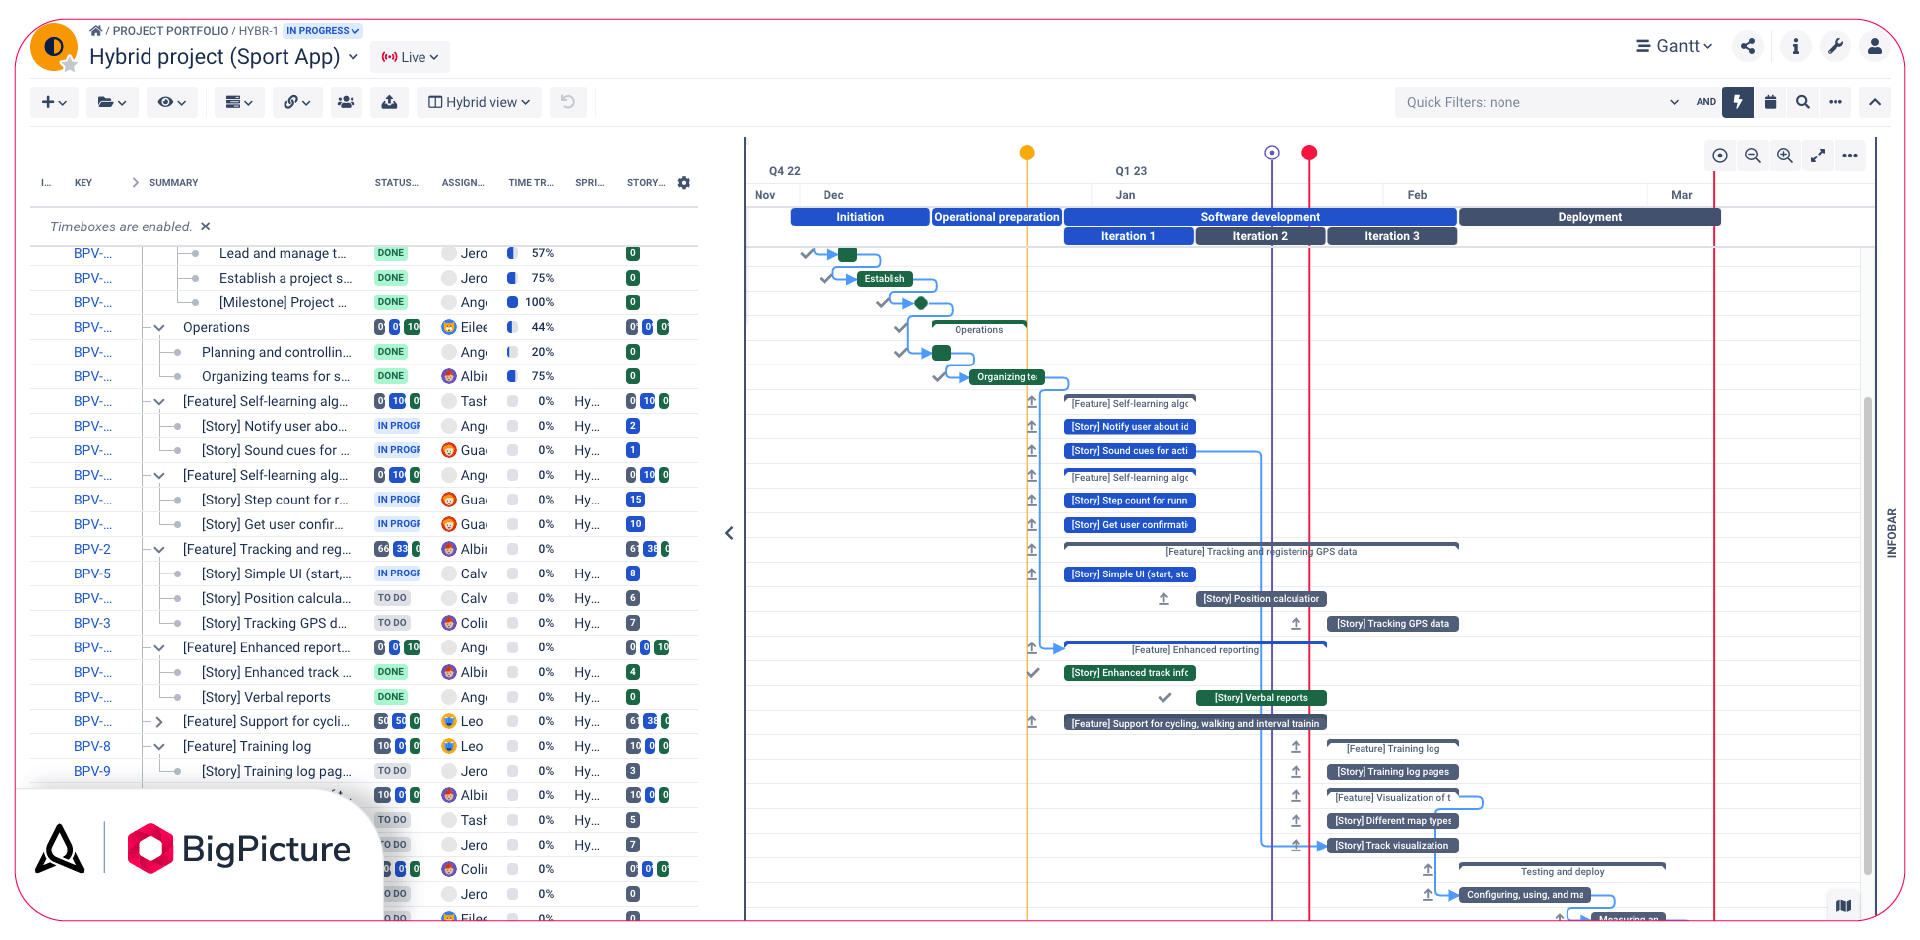Dismiss the Timeboxes are enabled banner
This screenshot has height=940, width=1920.
point(206,226)
